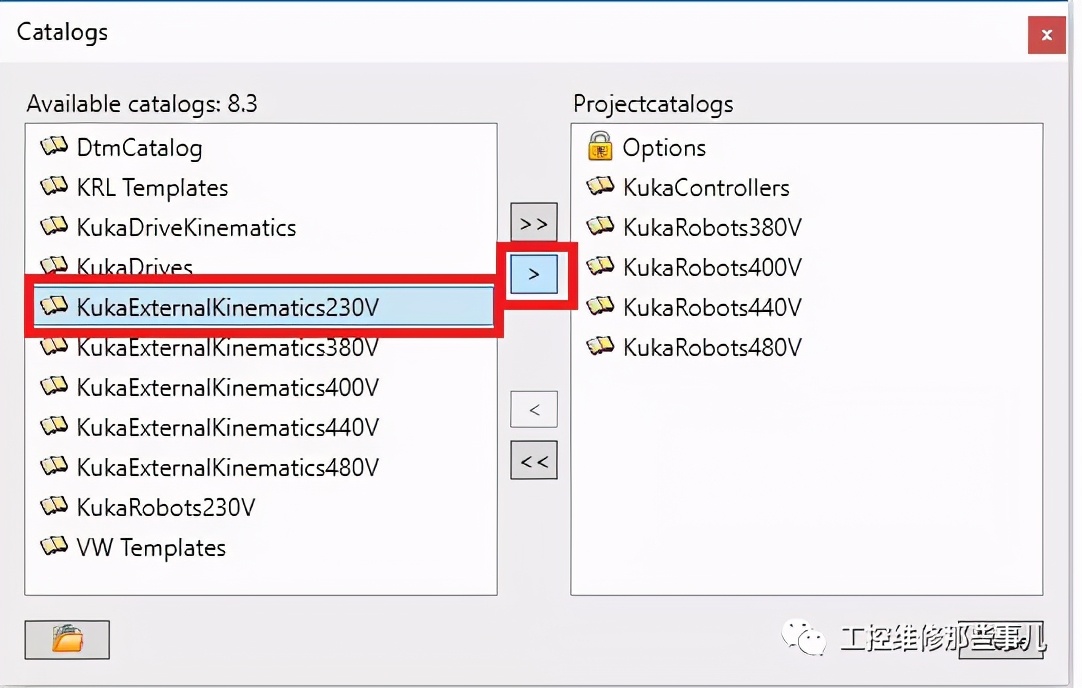Pick KukaRobots480V project catalog
This screenshot has width=1082, height=688.
[x=712, y=347]
